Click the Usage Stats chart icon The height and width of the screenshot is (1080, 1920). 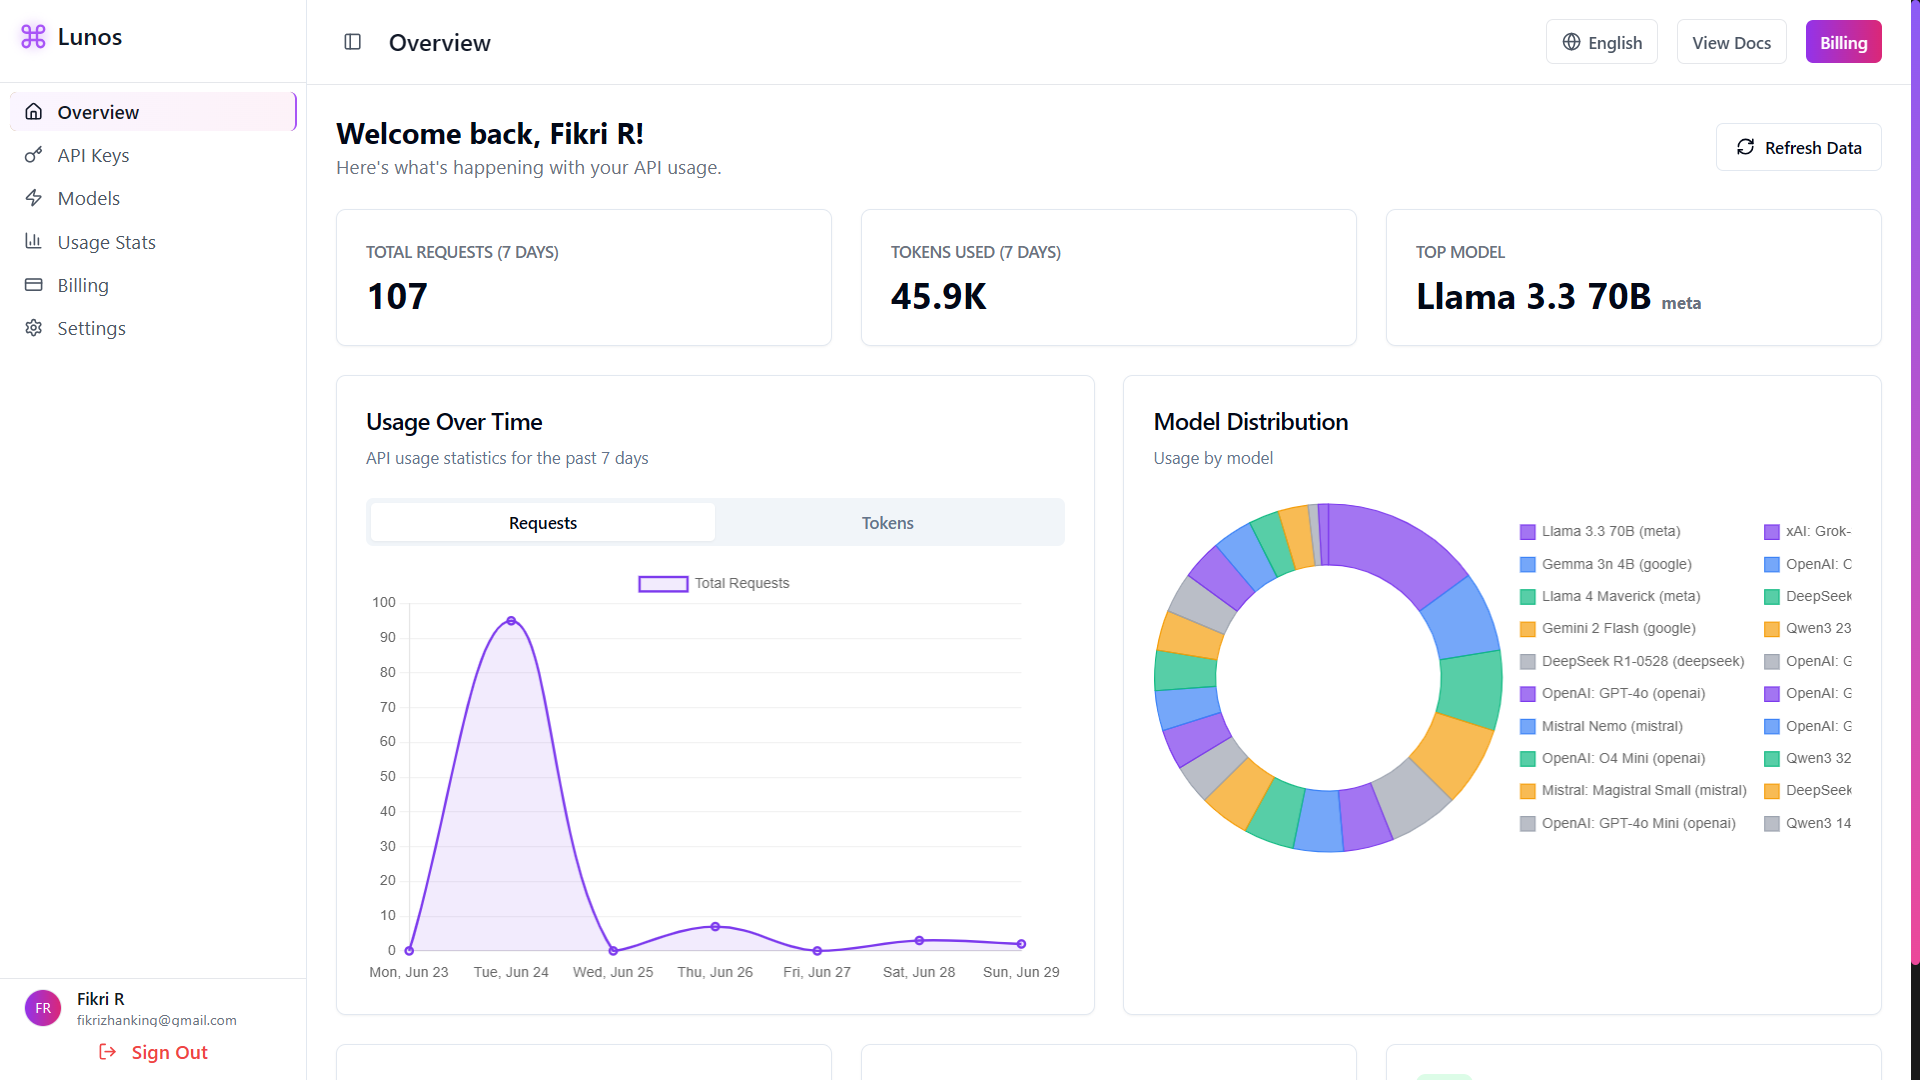pyautogui.click(x=33, y=241)
